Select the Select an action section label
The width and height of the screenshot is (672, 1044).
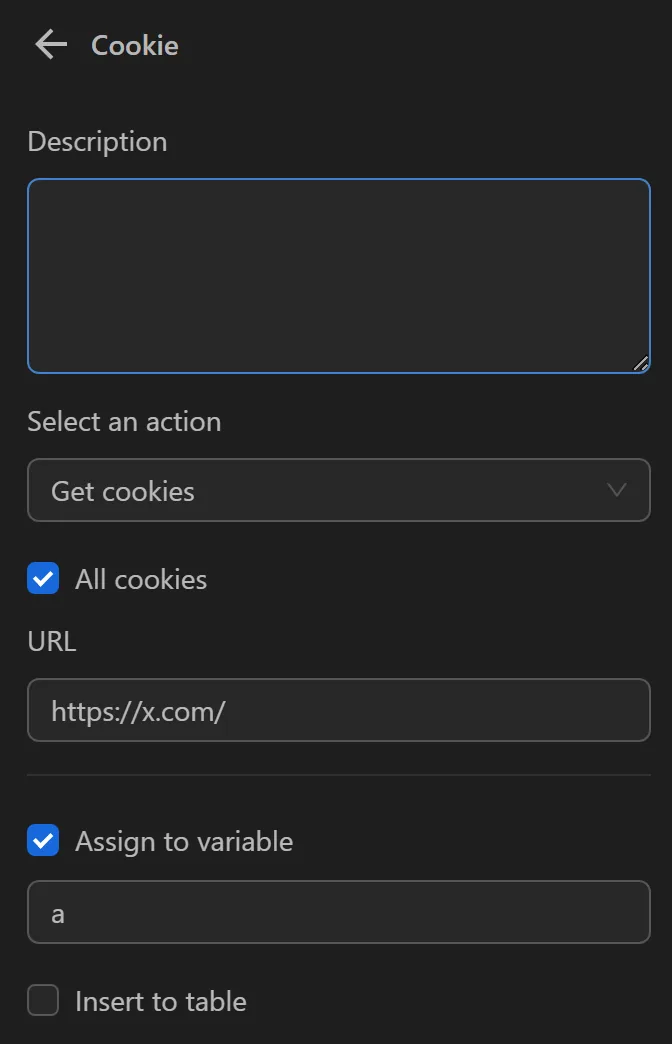point(123,421)
